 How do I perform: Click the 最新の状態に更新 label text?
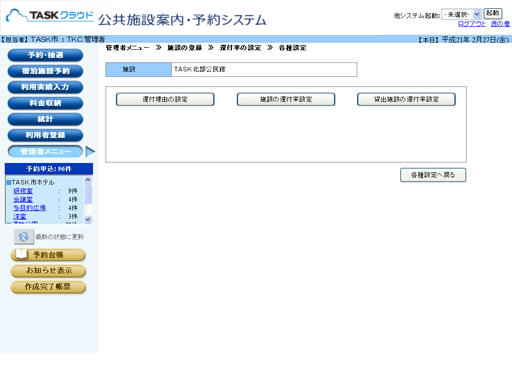tap(60, 237)
